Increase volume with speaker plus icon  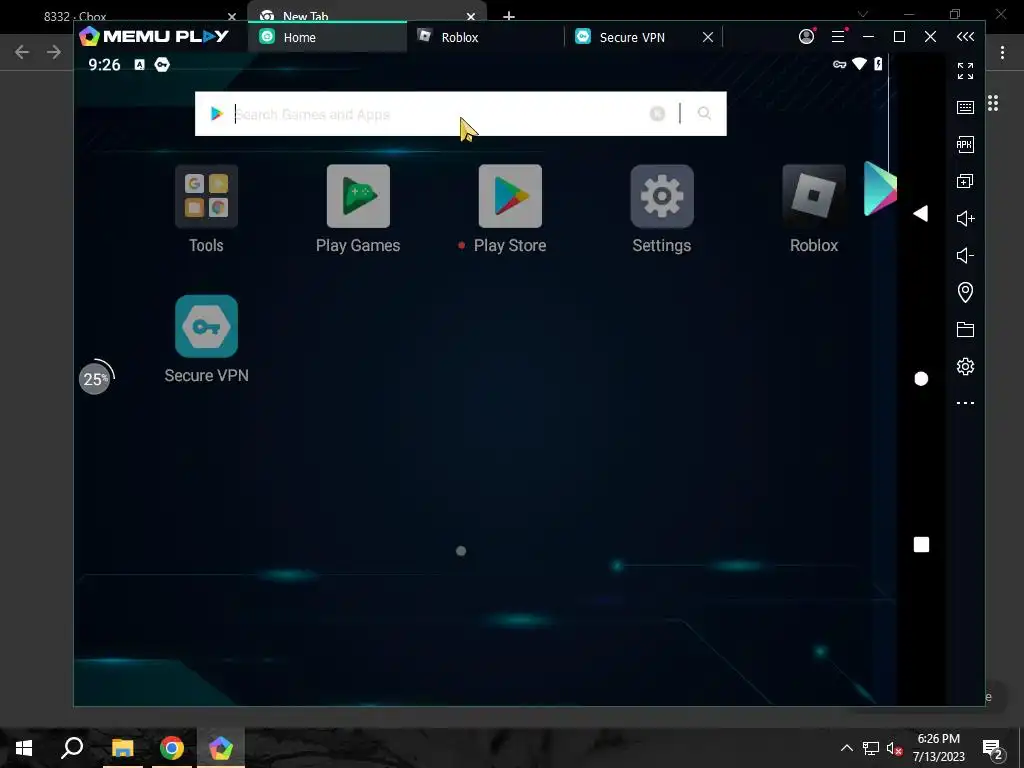pyautogui.click(x=965, y=218)
